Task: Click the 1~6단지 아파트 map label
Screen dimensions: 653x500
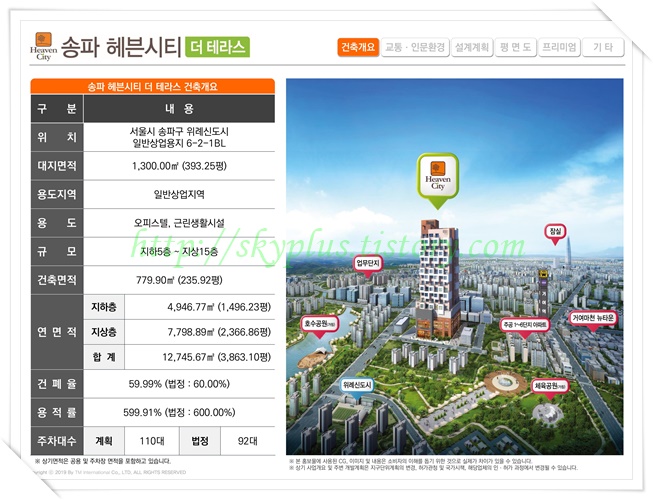Action: pos(525,327)
